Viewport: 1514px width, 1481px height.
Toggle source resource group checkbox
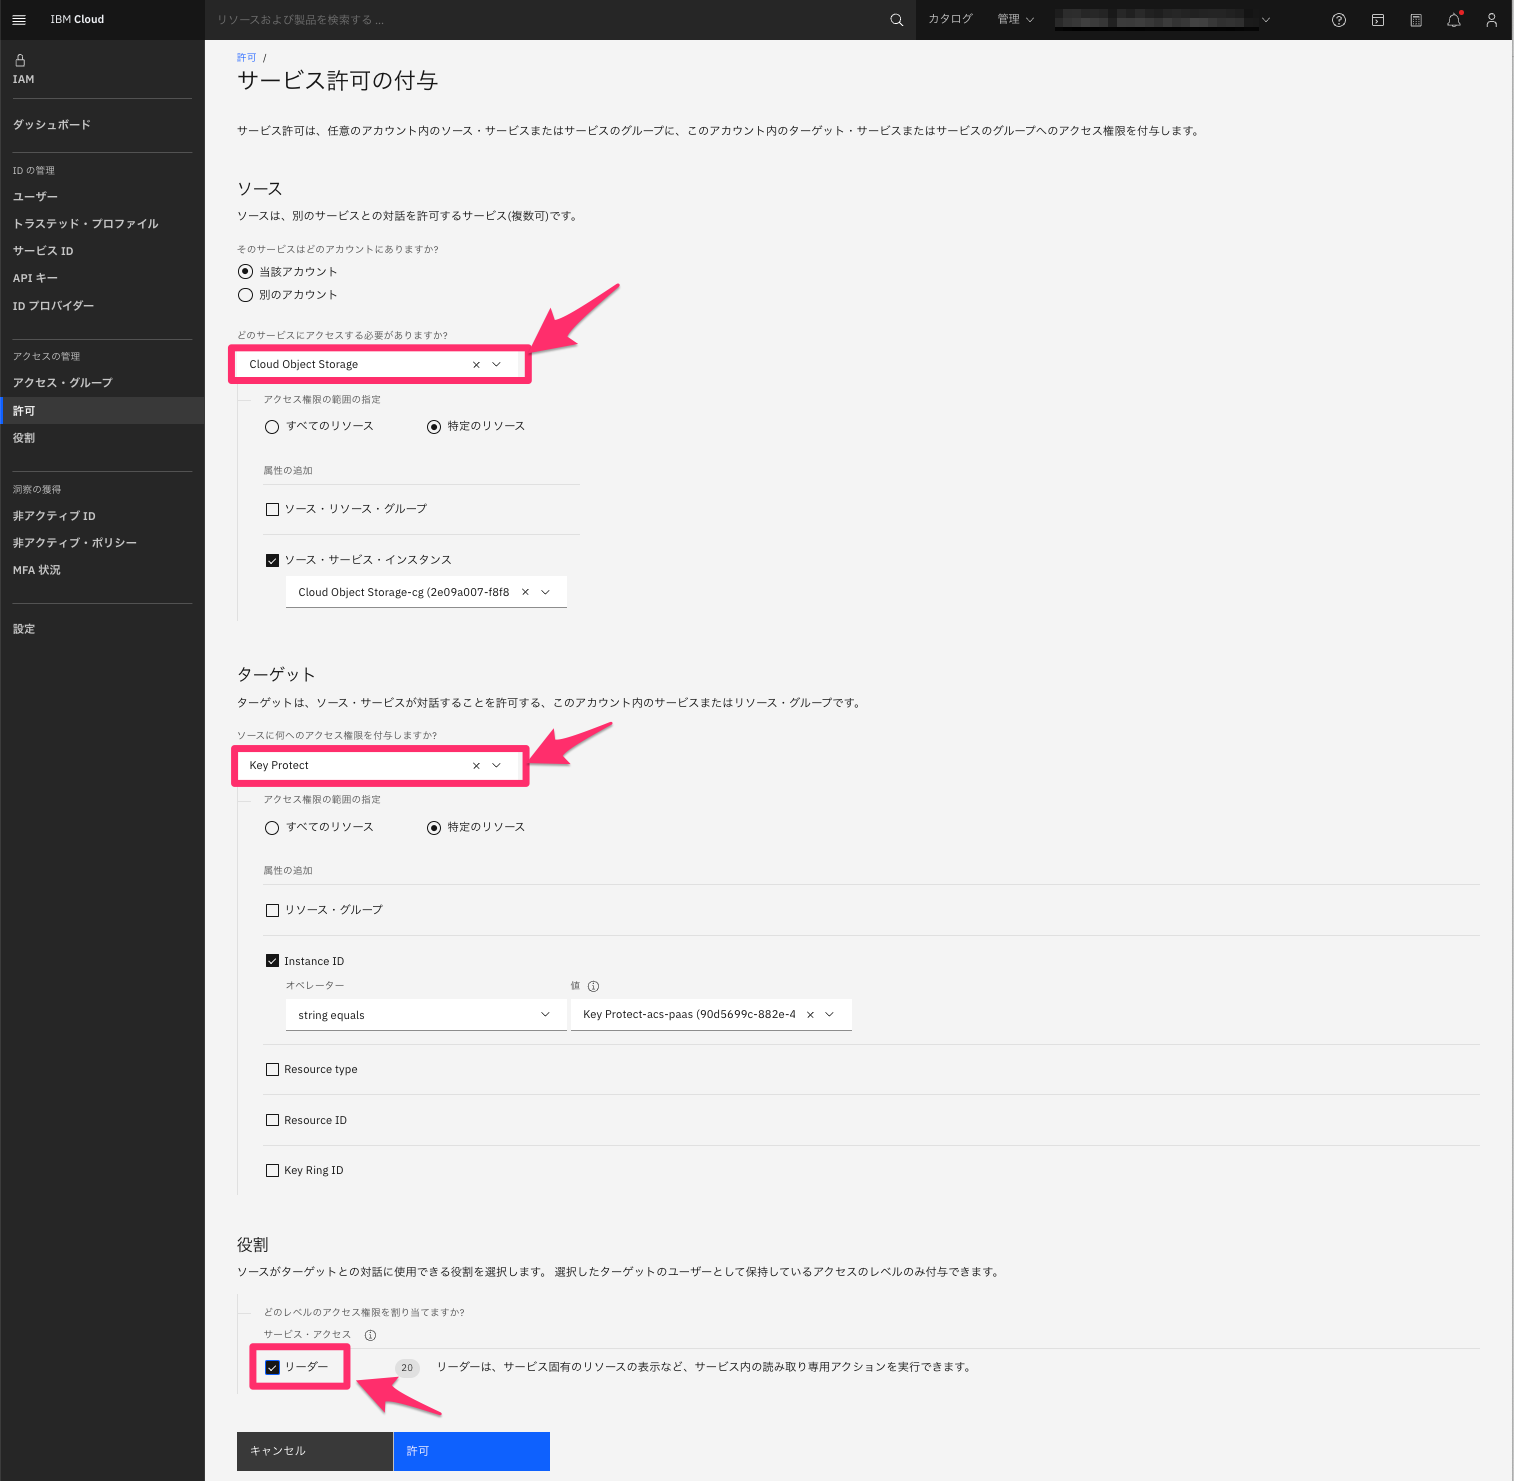(x=272, y=510)
